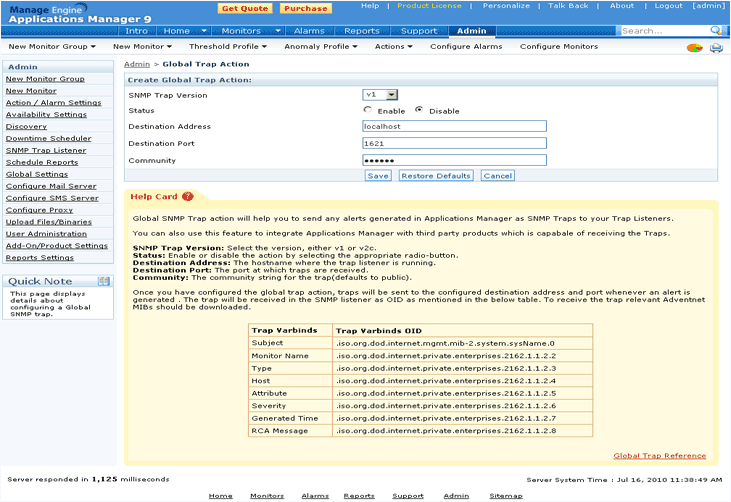Open New Monitor Group sidebar link
731x502 pixels.
[45, 79]
